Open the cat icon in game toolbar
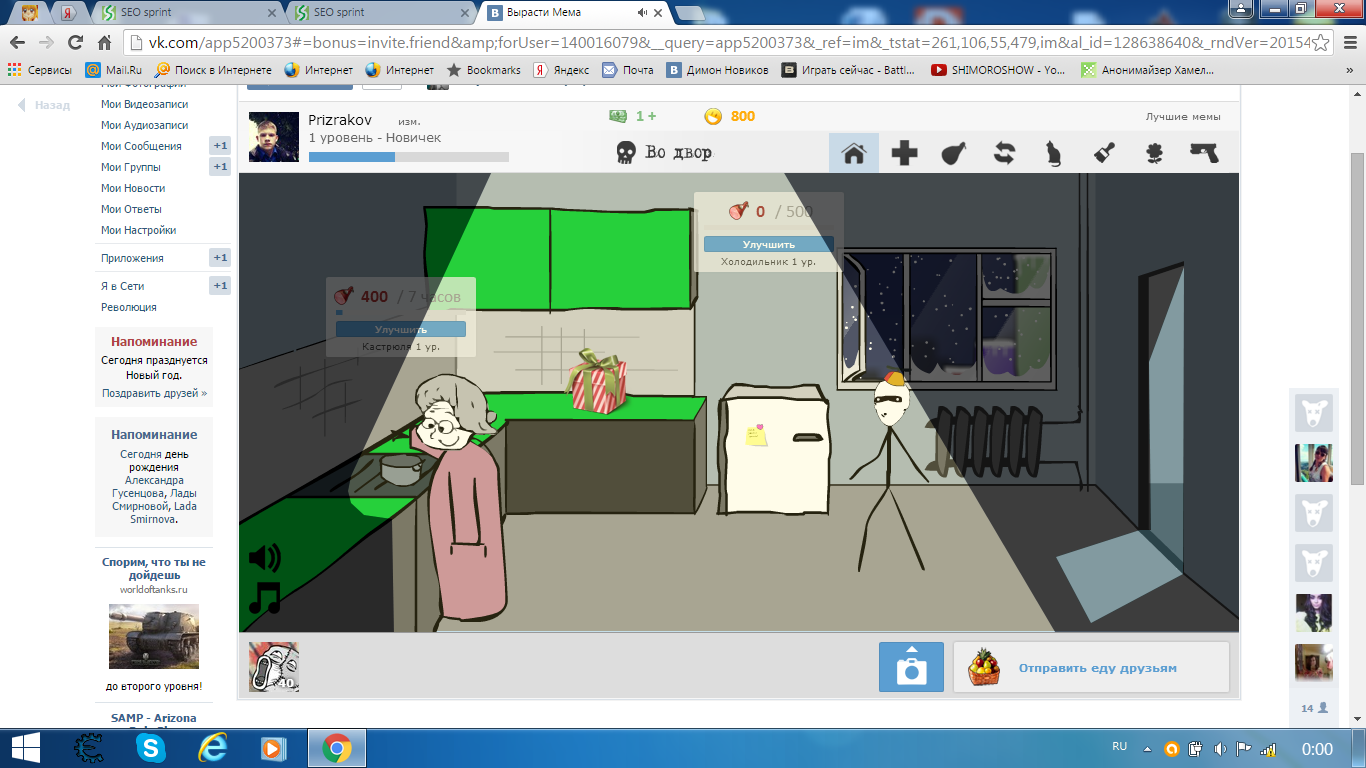The width and height of the screenshot is (1366, 768). (1053, 153)
